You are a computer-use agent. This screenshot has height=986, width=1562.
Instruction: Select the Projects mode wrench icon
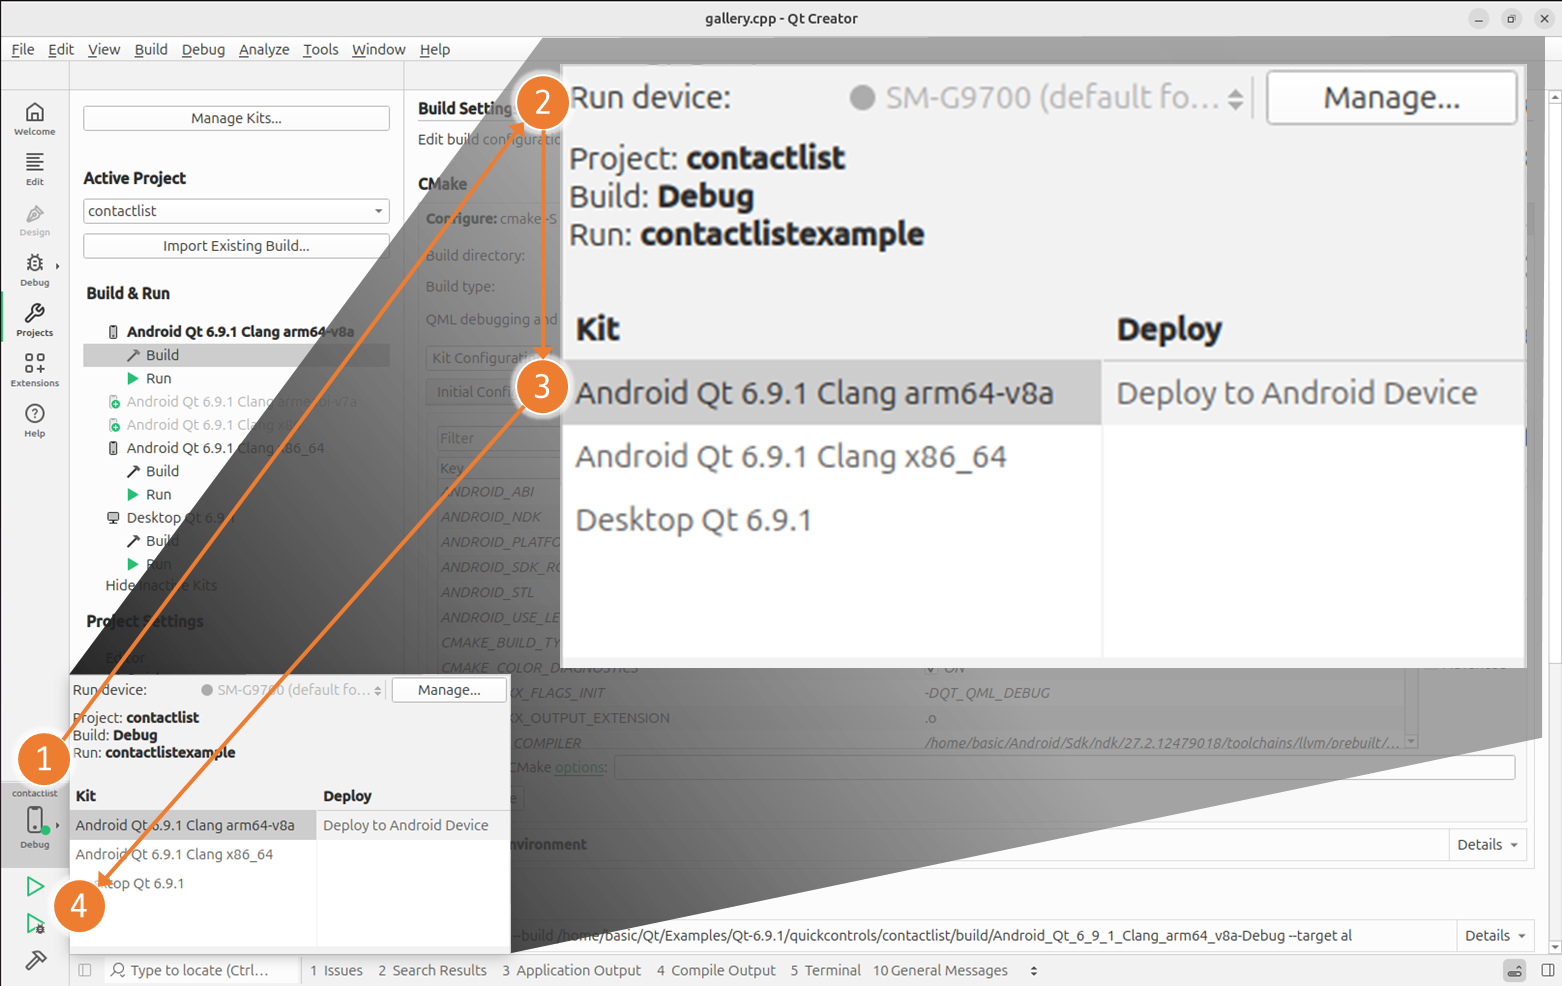34,320
